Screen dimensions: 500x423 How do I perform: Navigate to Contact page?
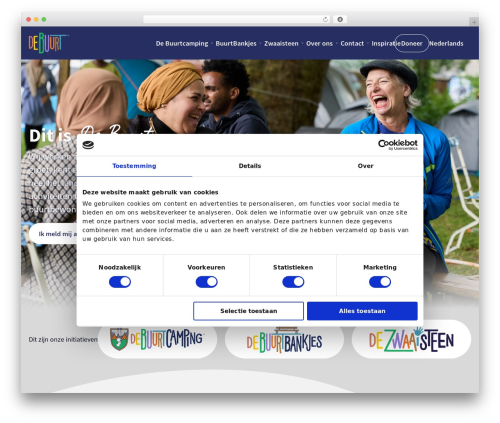tap(352, 44)
